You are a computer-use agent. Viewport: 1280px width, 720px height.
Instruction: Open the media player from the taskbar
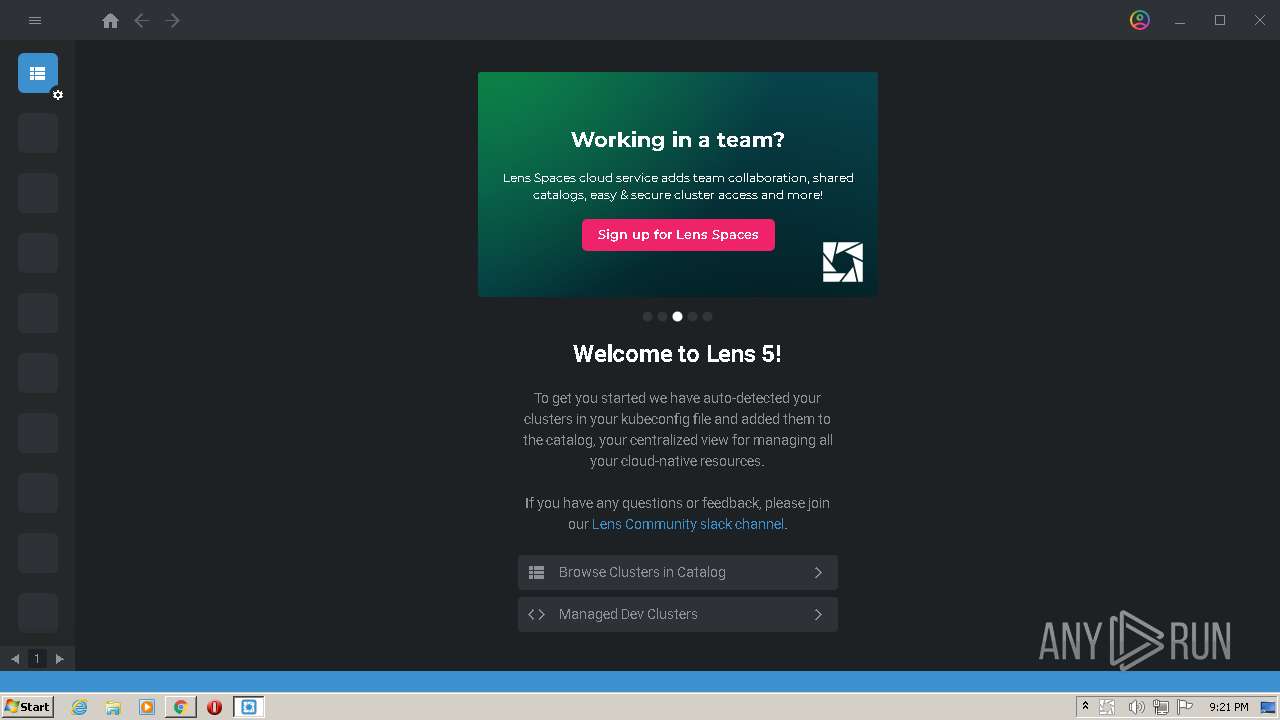pos(147,707)
